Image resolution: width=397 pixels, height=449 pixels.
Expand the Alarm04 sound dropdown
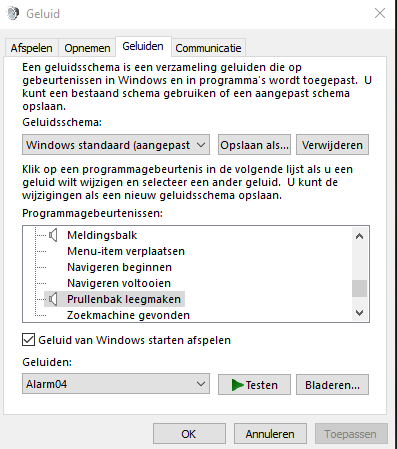pos(116,384)
